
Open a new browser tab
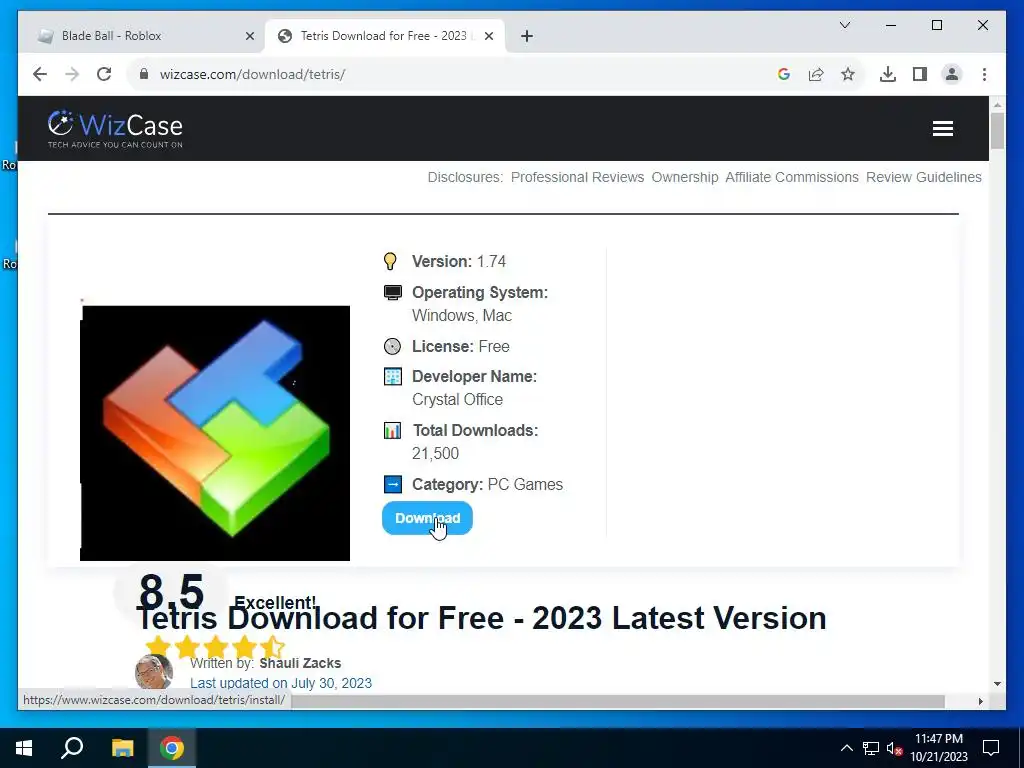(526, 37)
